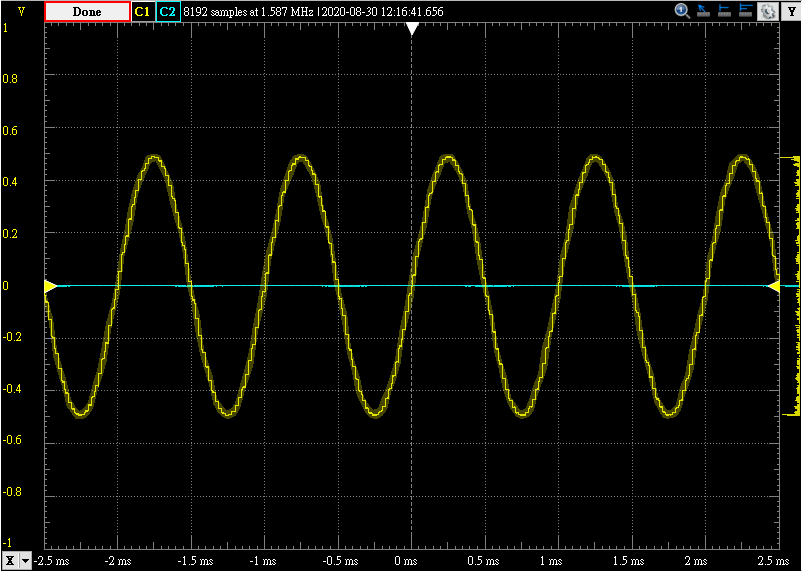Click the '0.8' voltage axis label
Viewport: 802px width, 573px height.
click(8, 79)
